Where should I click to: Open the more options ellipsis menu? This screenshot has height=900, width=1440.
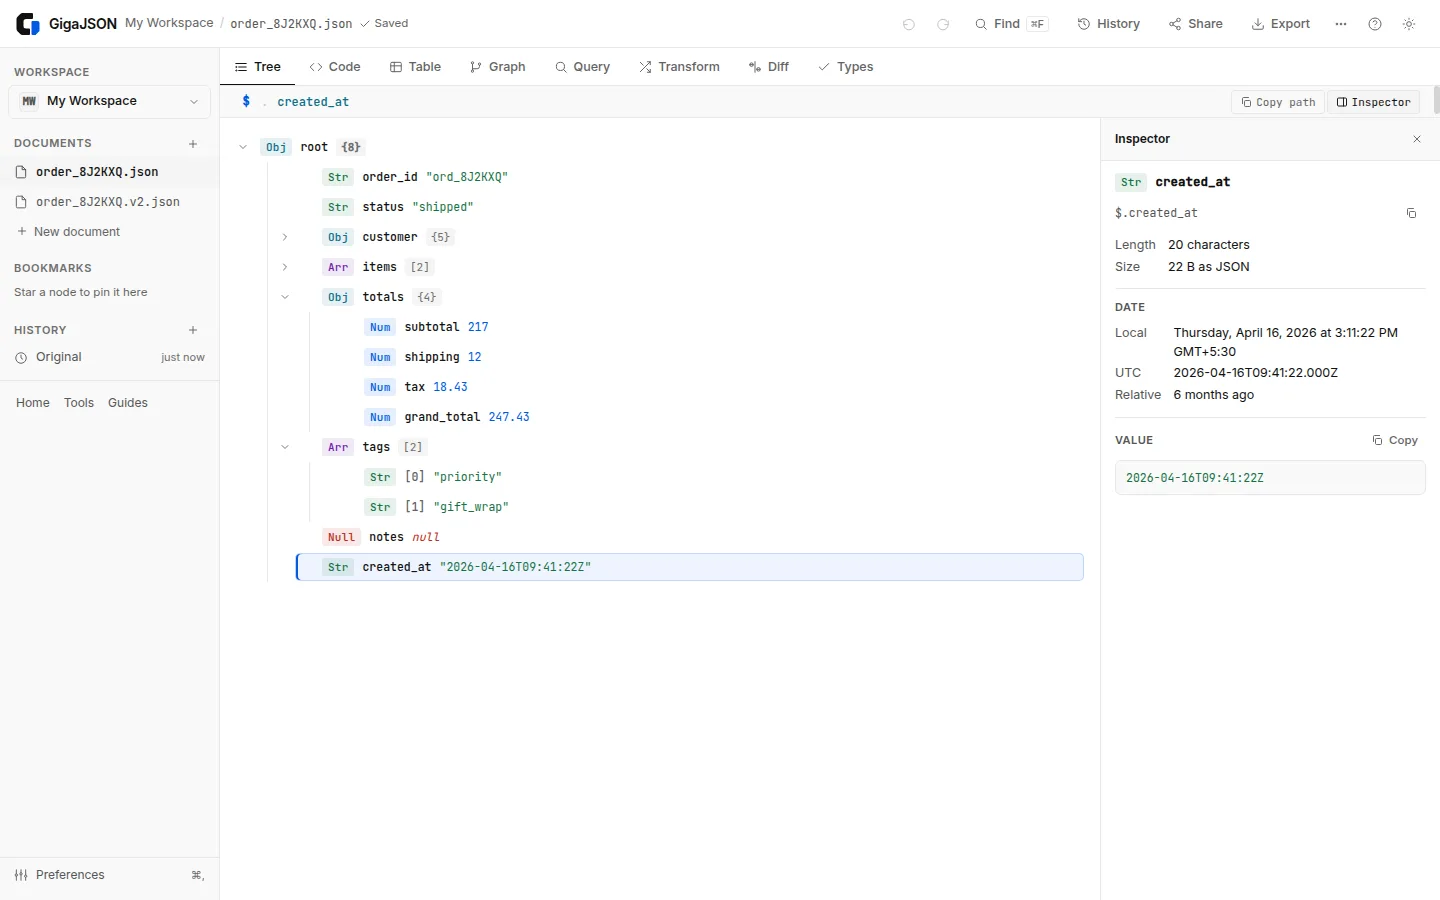click(x=1341, y=24)
